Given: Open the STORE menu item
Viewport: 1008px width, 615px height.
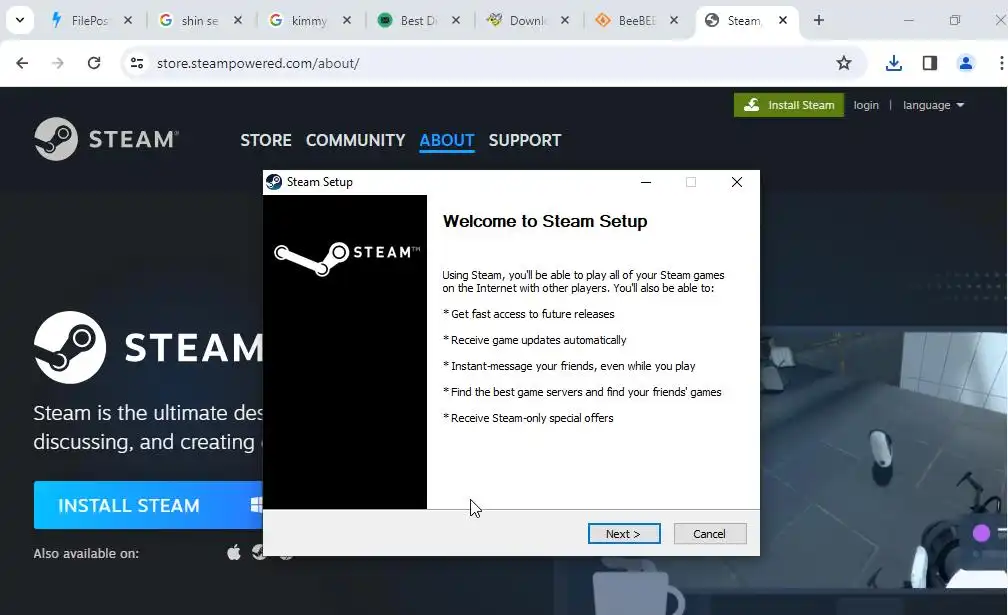Looking at the screenshot, I should [266, 140].
